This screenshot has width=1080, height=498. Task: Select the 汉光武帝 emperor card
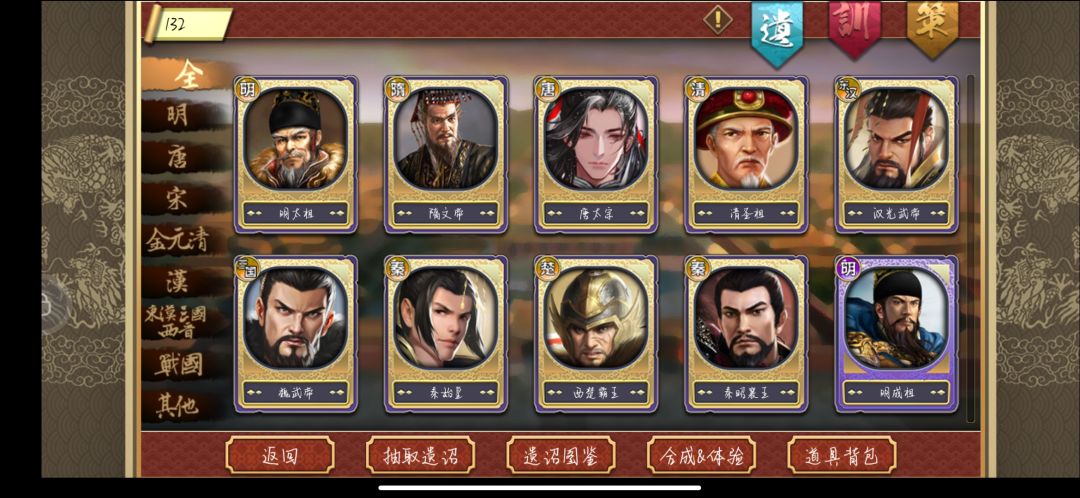click(896, 154)
